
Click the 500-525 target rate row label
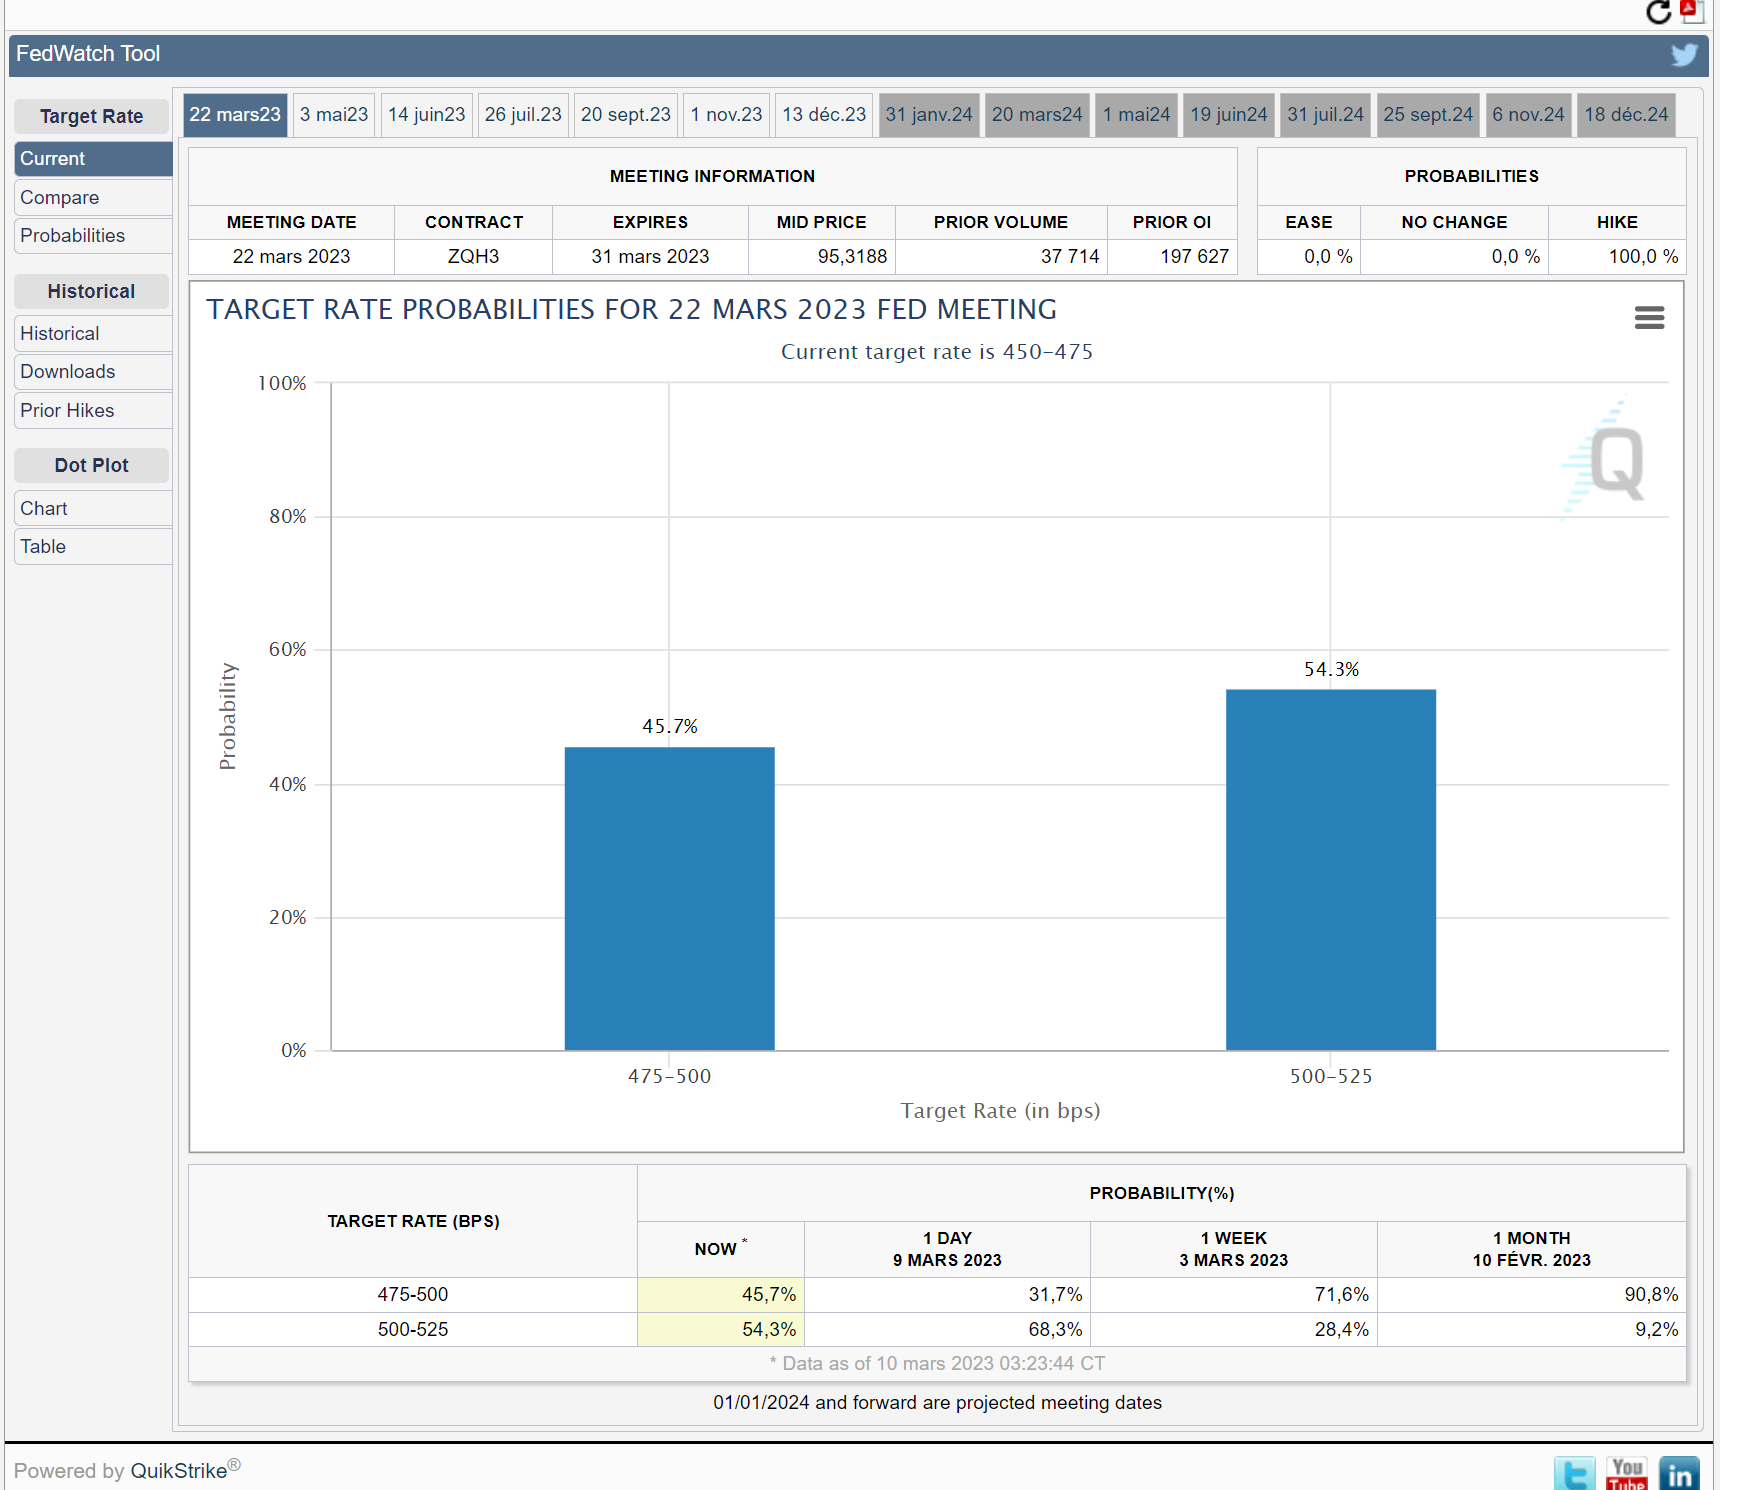pos(413,1330)
